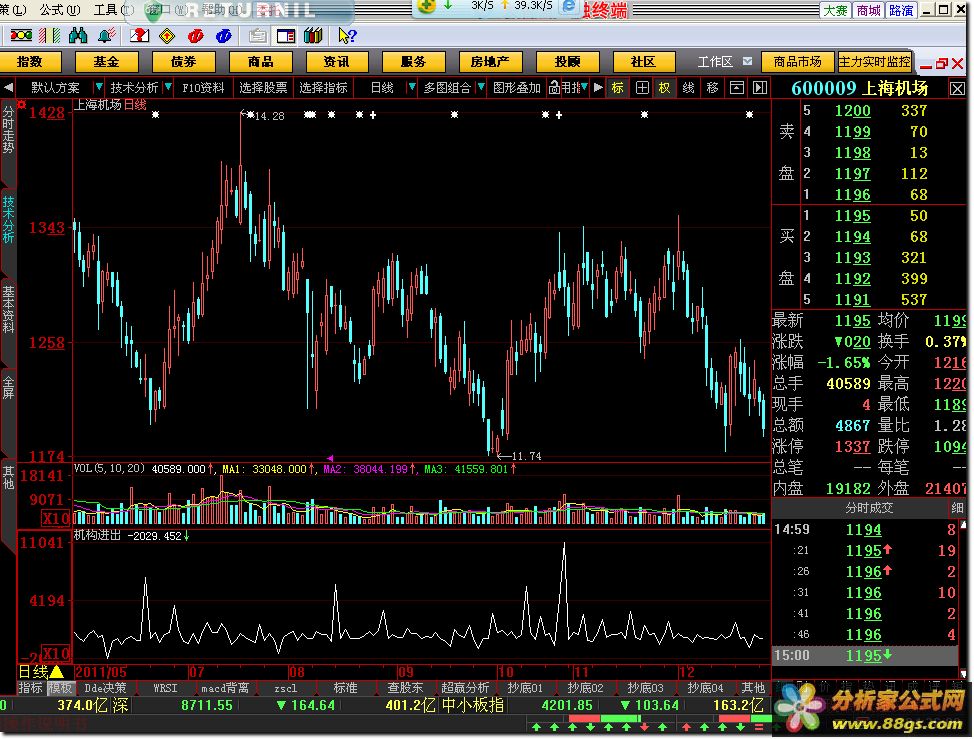Click the skip-to-end panel icon

pyautogui.click(x=760, y=88)
